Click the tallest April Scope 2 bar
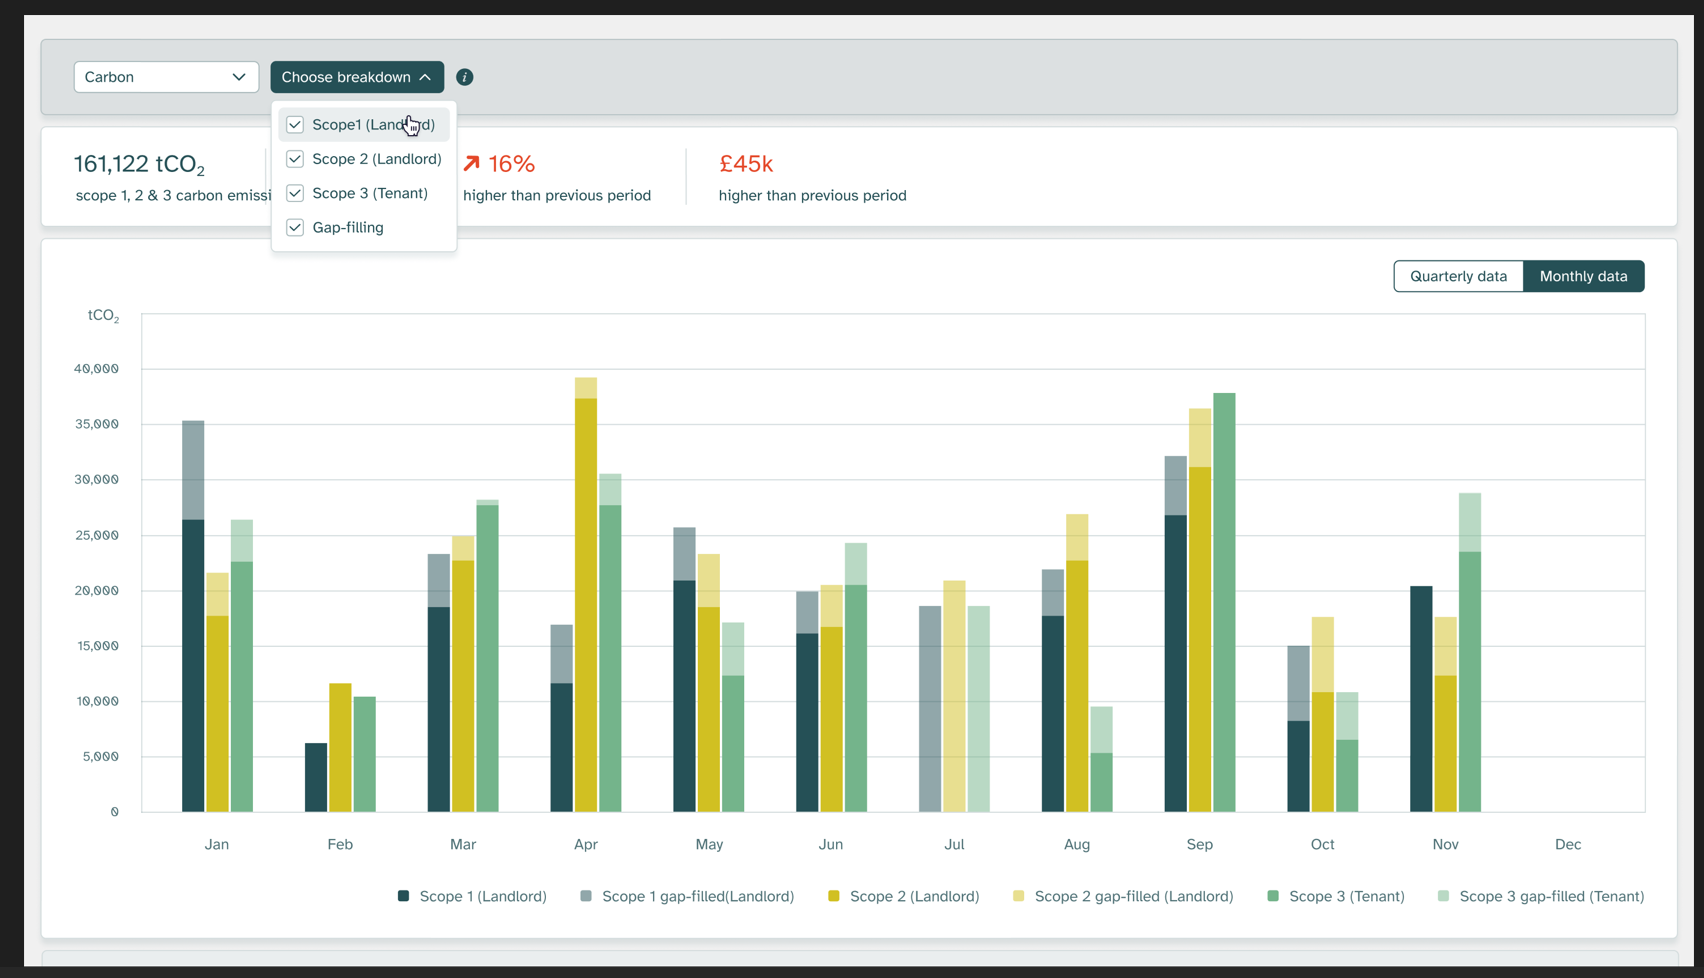 pos(586,600)
